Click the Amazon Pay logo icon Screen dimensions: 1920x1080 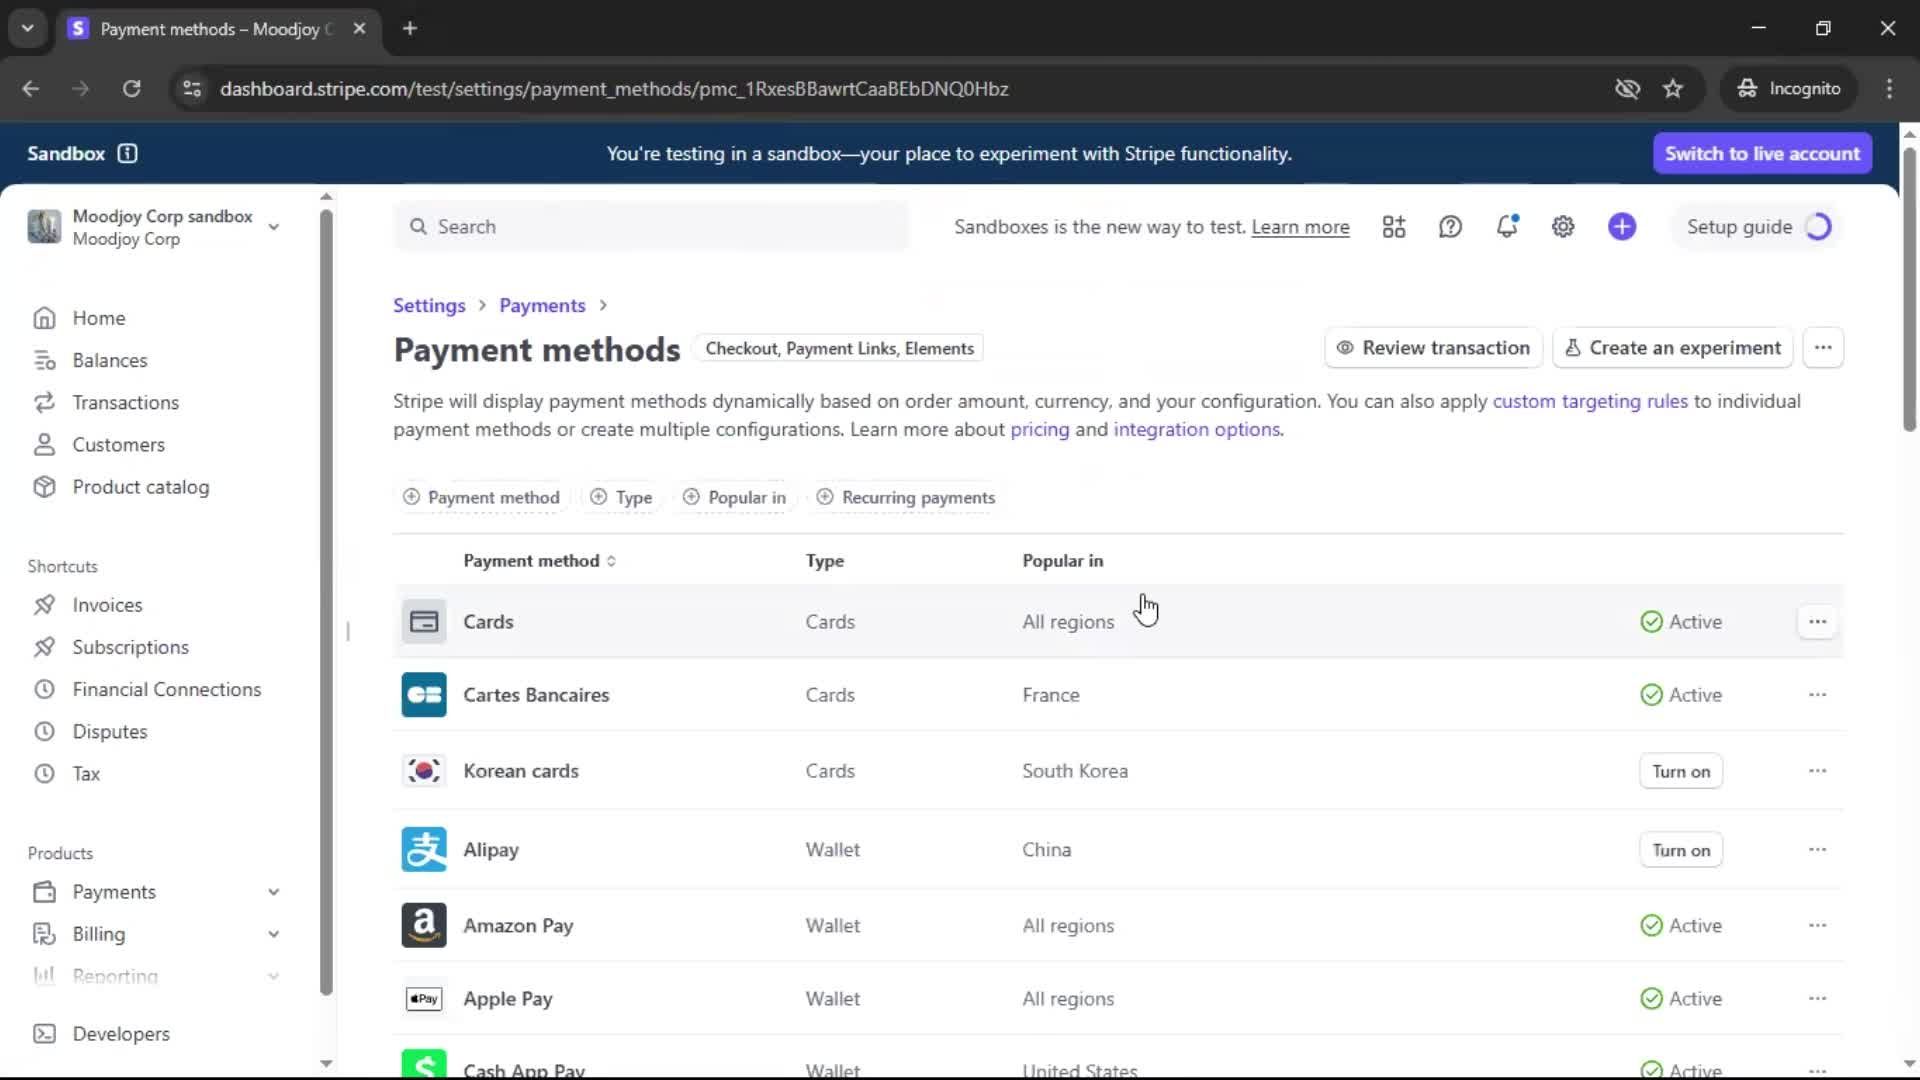(x=424, y=926)
